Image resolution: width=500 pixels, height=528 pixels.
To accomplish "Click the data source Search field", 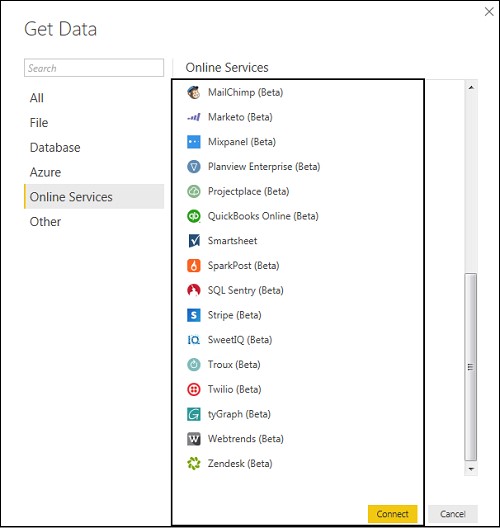I will point(94,68).
